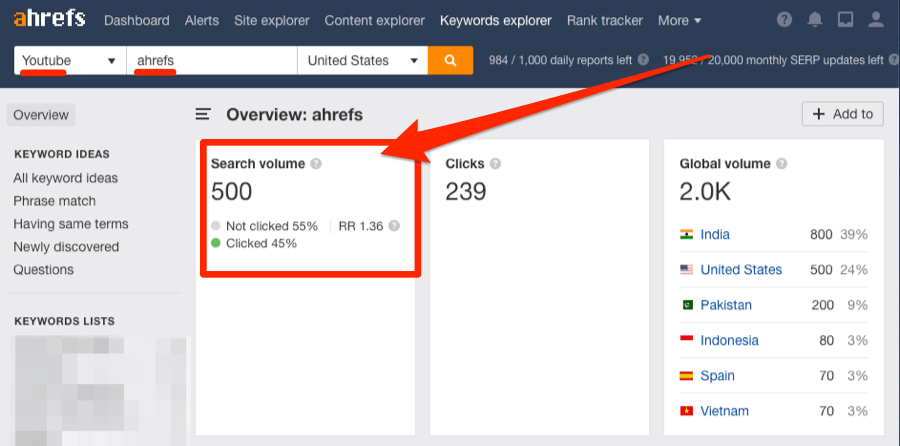Click the info icon after daily reports left
900x446 pixels.
(643, 60)
